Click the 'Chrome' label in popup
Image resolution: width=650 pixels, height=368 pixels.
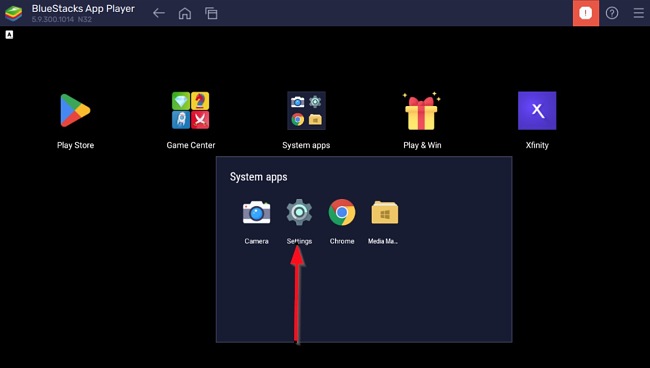[342, 241]
